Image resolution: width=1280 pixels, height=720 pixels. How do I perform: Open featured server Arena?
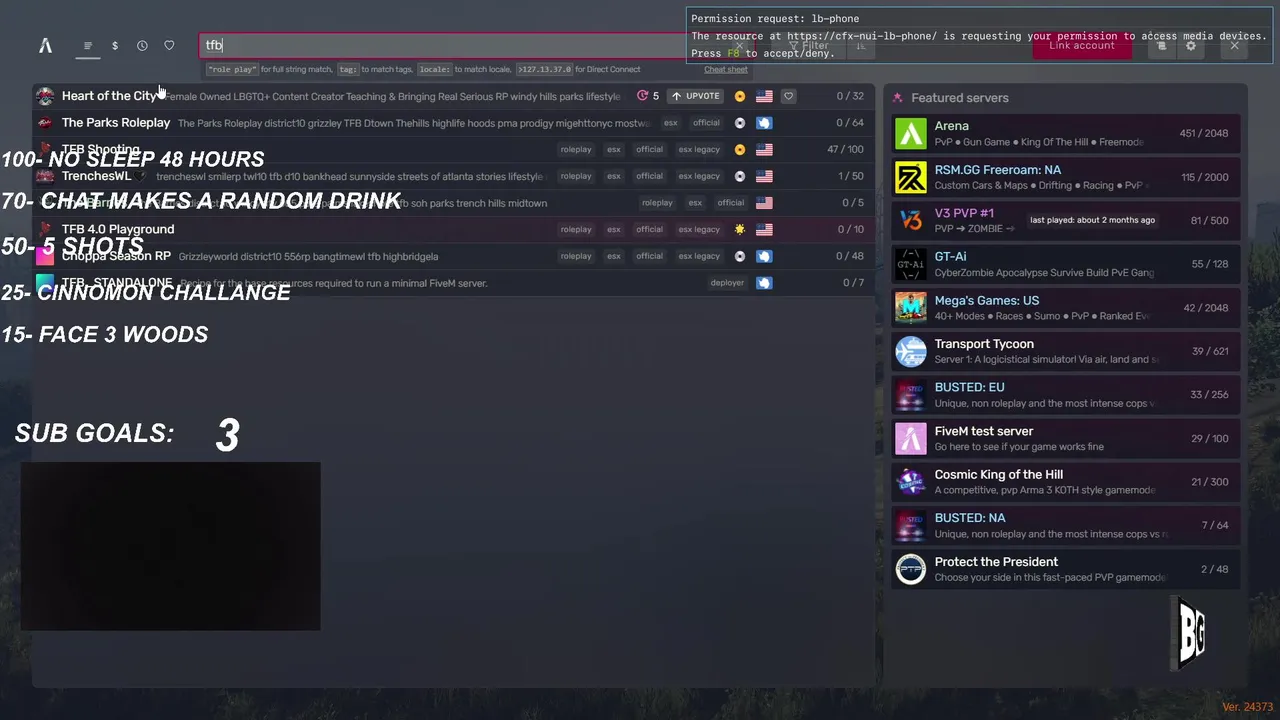pos(1066,134)
